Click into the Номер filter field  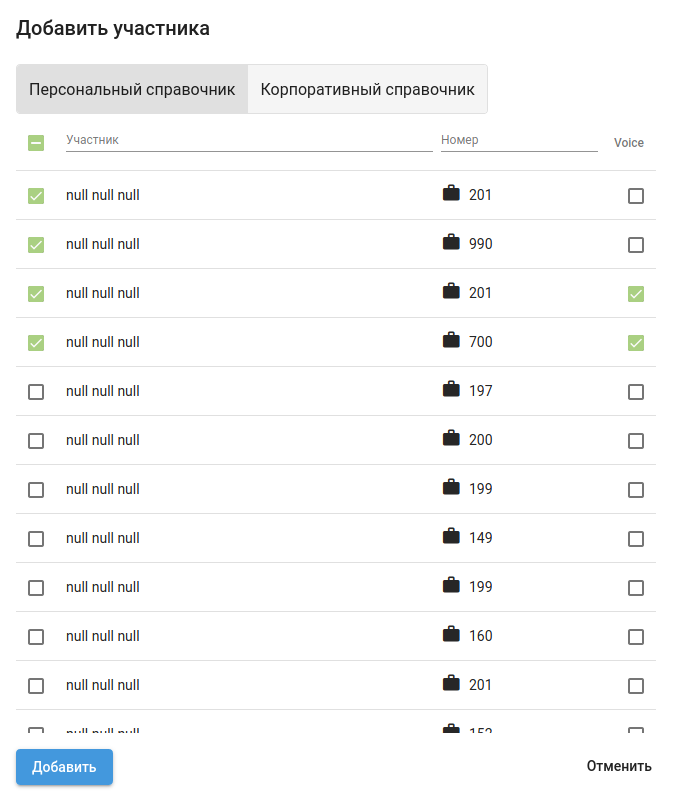pyautogui.click(x=519, y=141)
